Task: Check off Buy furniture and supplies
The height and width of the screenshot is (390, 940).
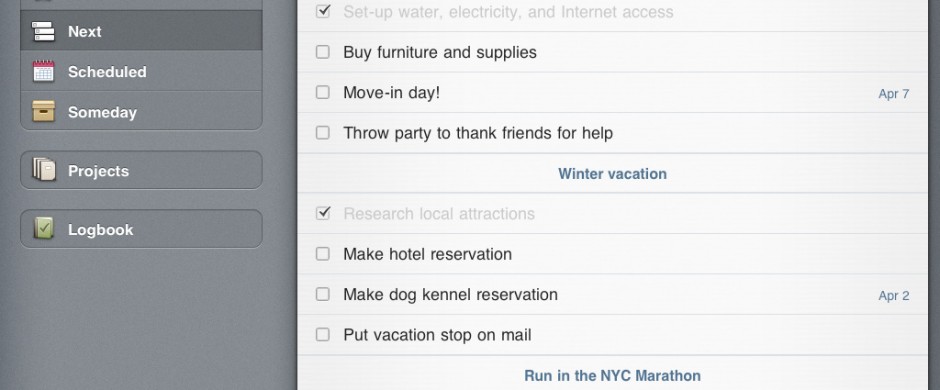Action: pos(323,52)
